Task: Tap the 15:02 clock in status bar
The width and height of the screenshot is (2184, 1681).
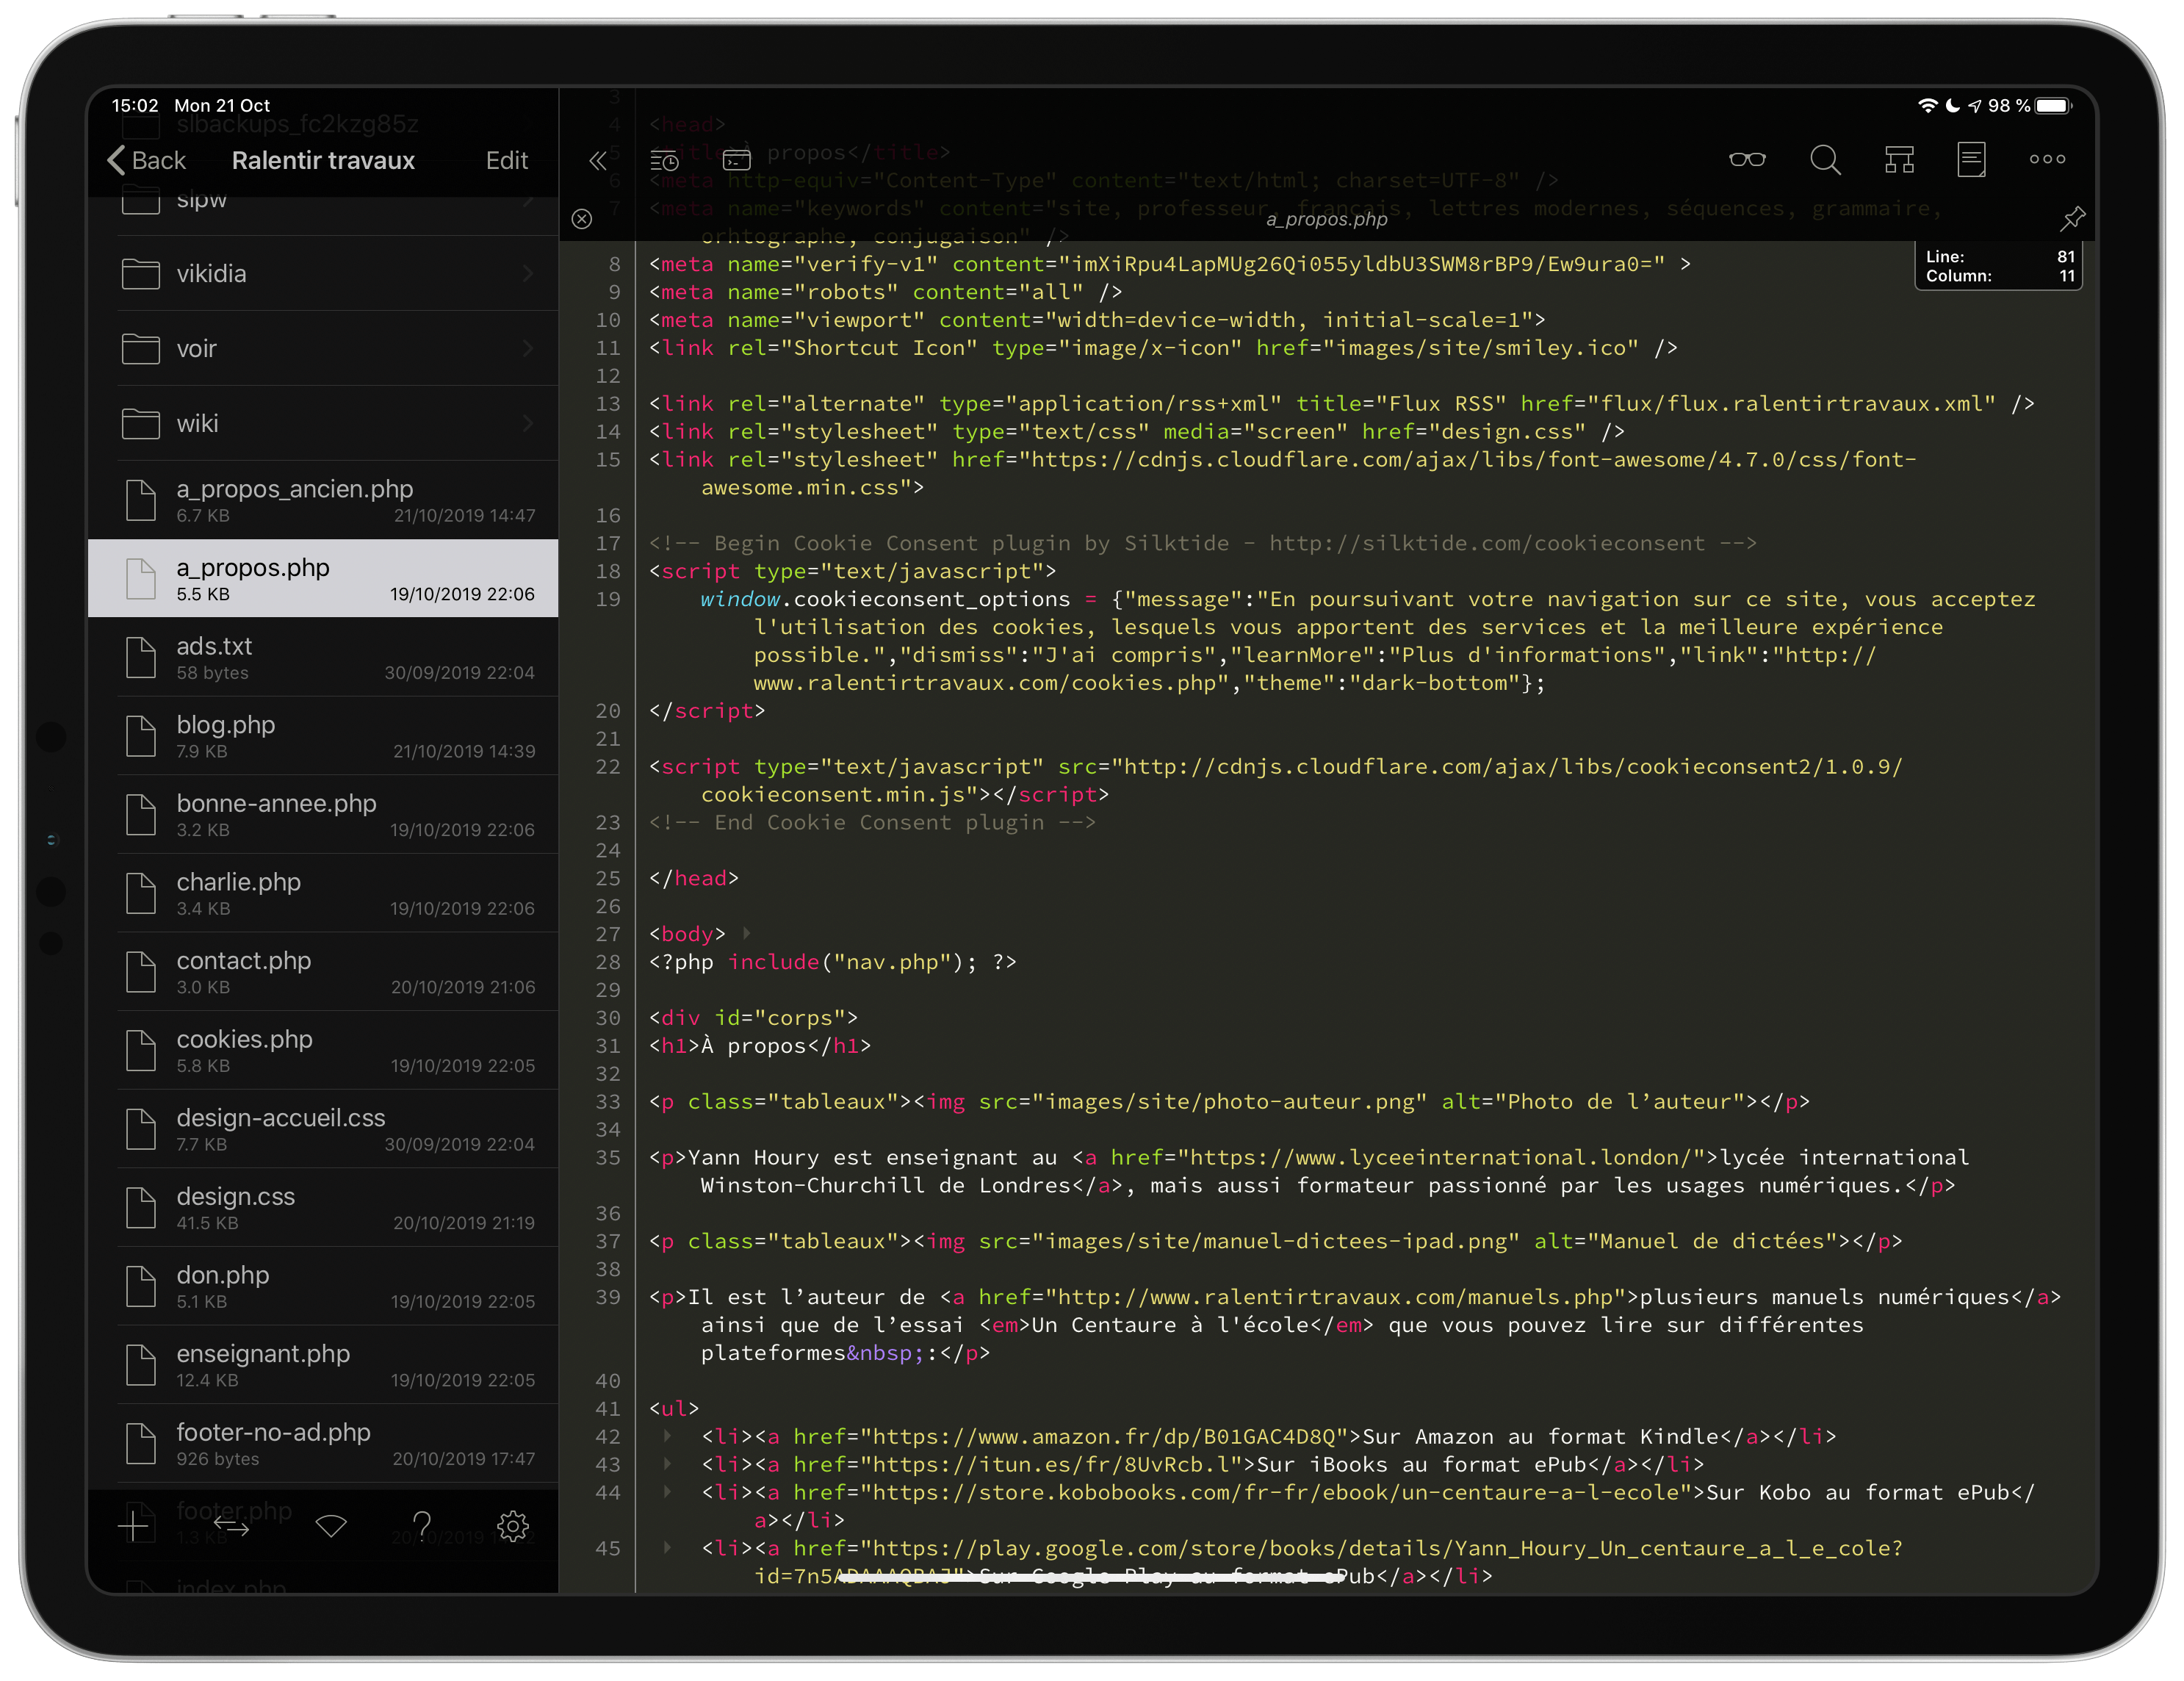Action: tap(135, 105)
